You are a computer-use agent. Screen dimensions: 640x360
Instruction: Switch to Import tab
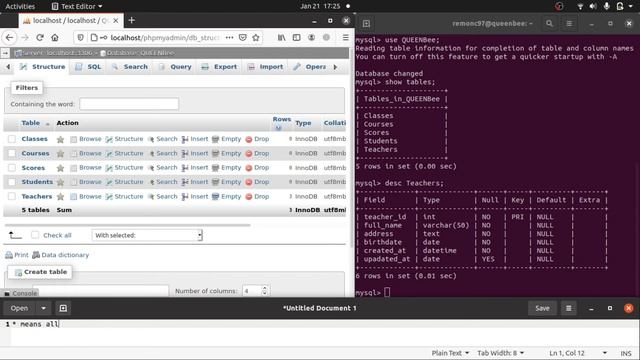[266, 67]
